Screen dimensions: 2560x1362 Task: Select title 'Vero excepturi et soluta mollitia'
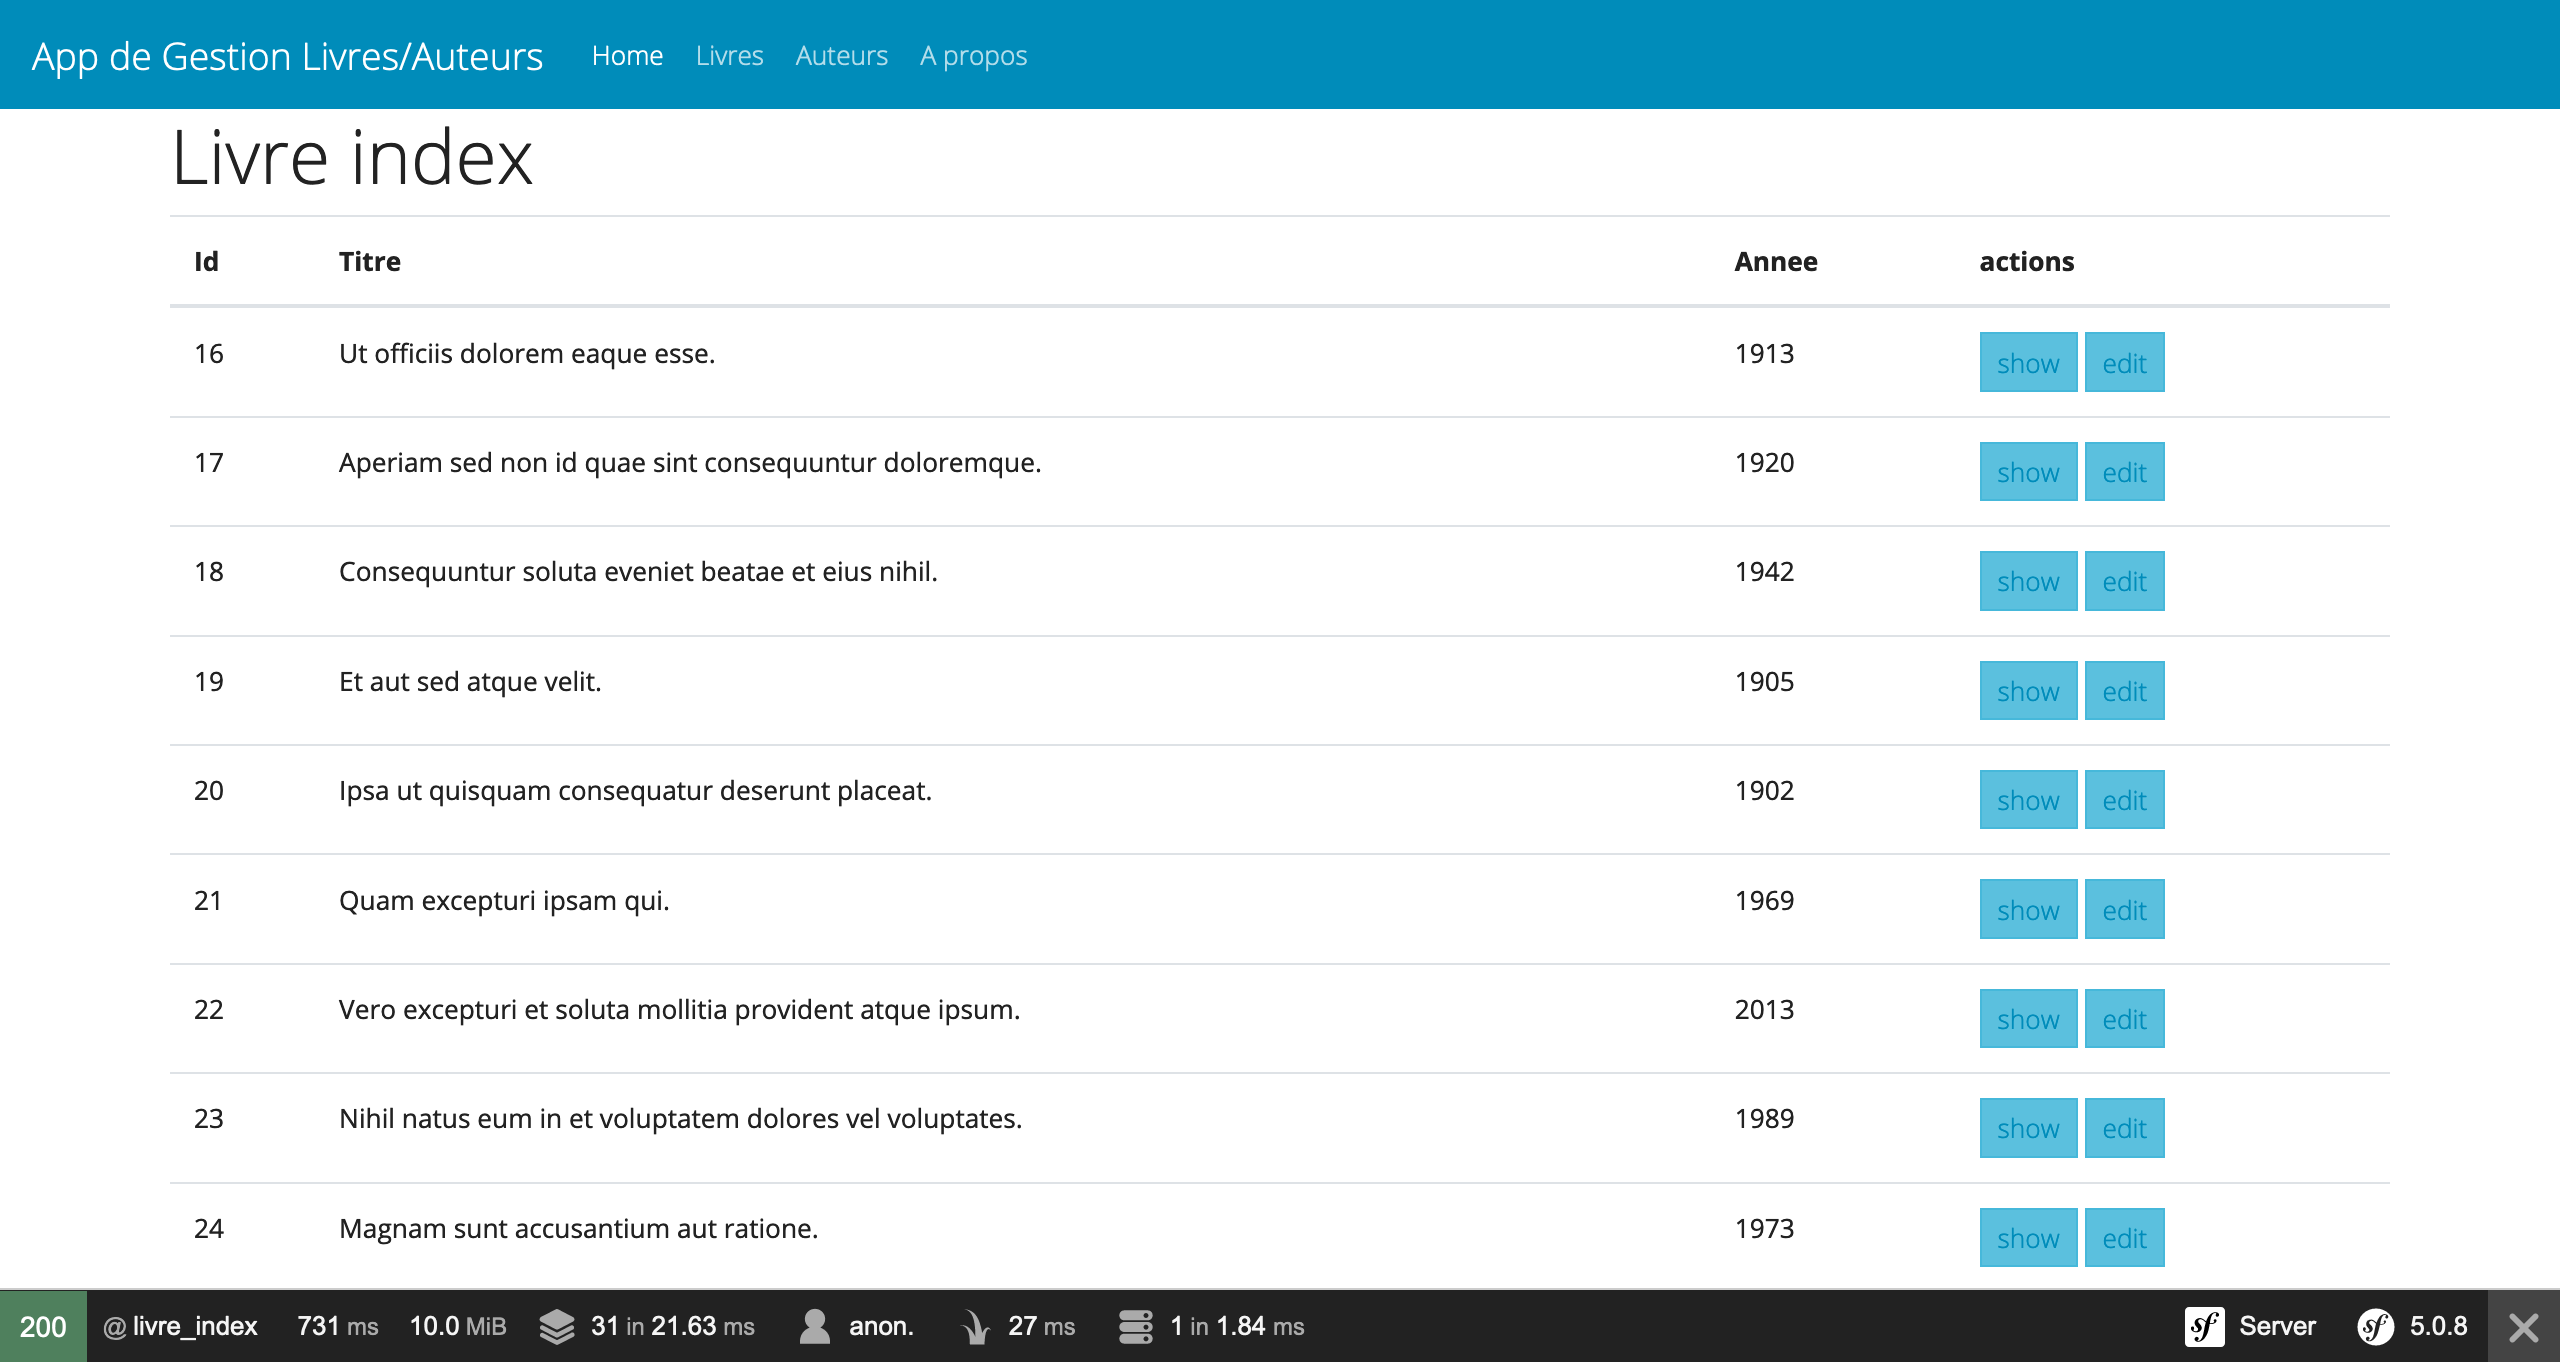pos(533,1010)
